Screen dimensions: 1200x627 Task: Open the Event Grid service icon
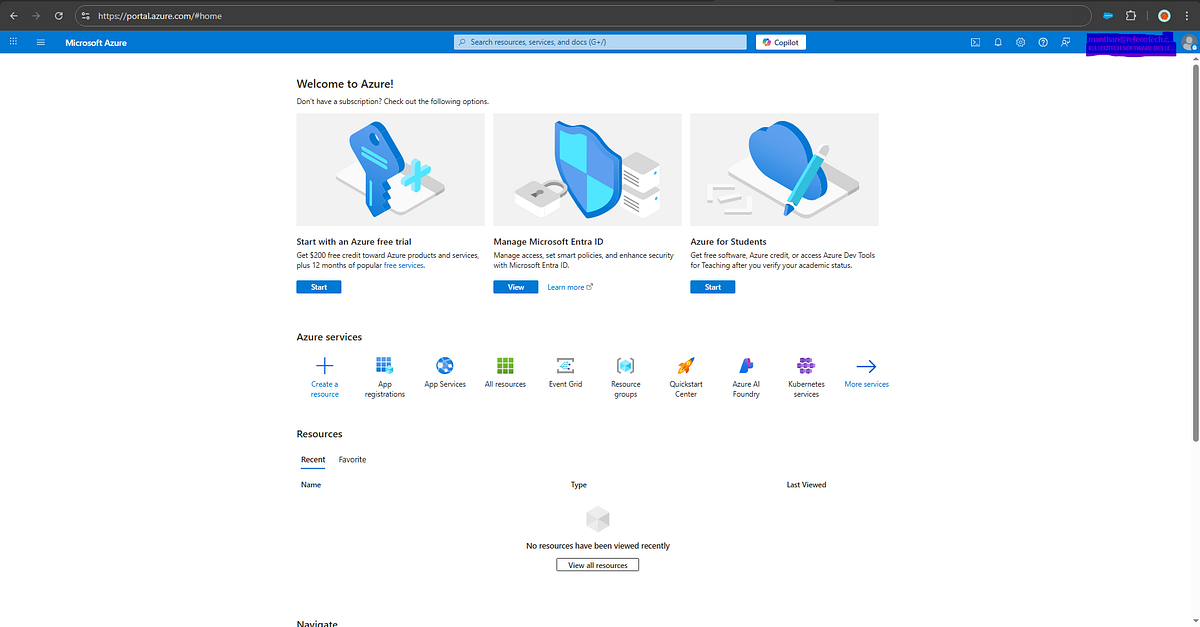point(565,366)
